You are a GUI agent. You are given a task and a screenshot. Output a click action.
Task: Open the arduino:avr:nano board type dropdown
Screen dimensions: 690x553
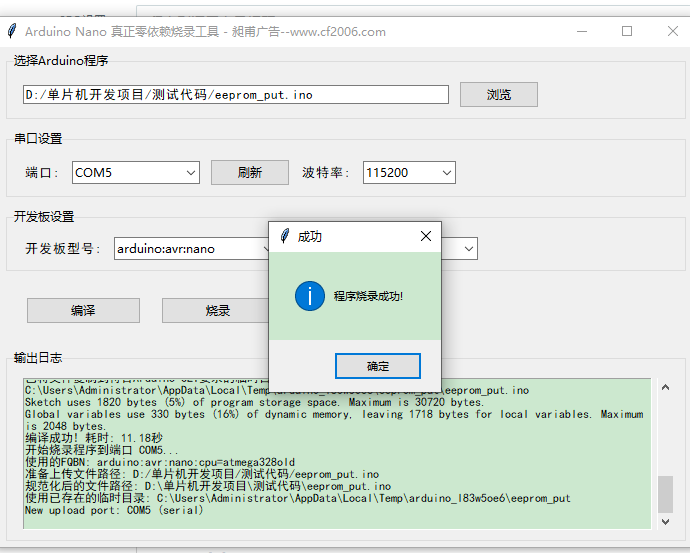coord(265,248)
